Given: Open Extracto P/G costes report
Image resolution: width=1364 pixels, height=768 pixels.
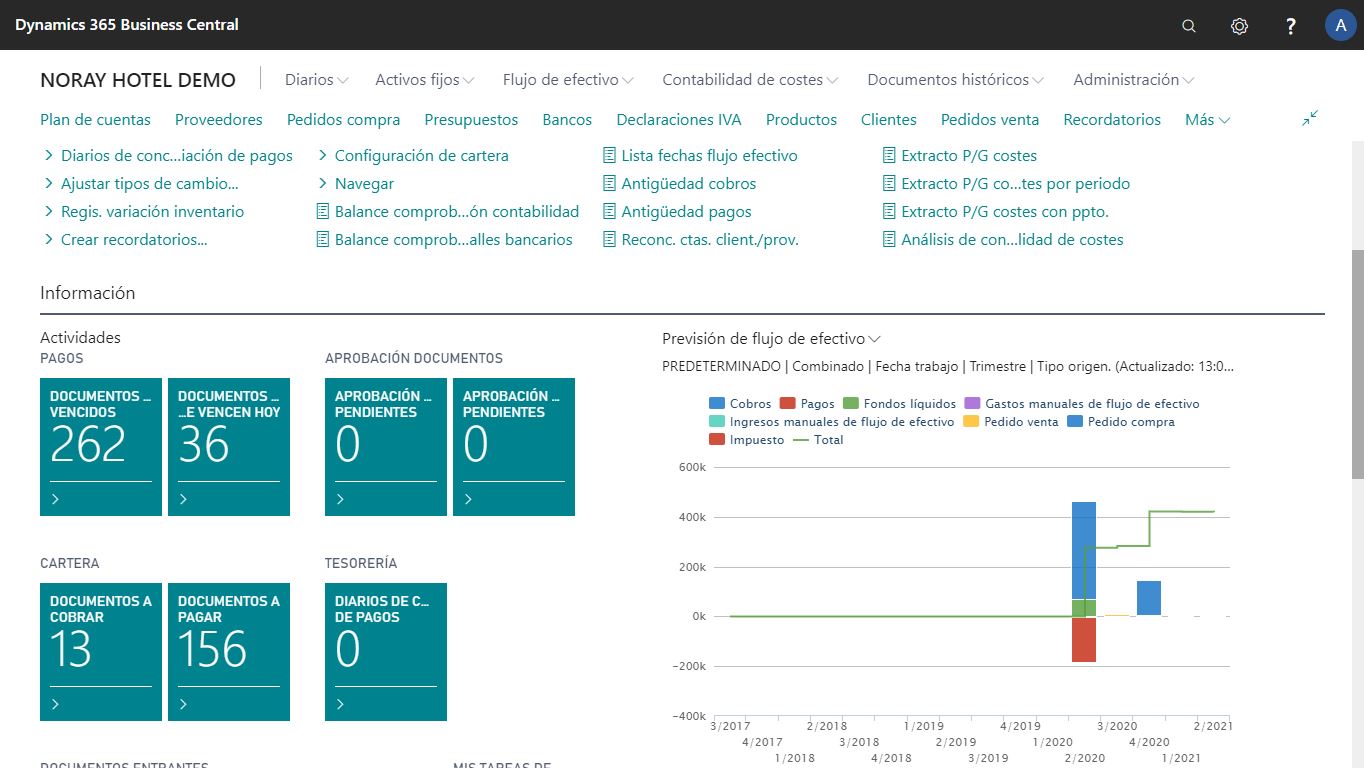Looking at the screenshot, I should coord(969,156).
